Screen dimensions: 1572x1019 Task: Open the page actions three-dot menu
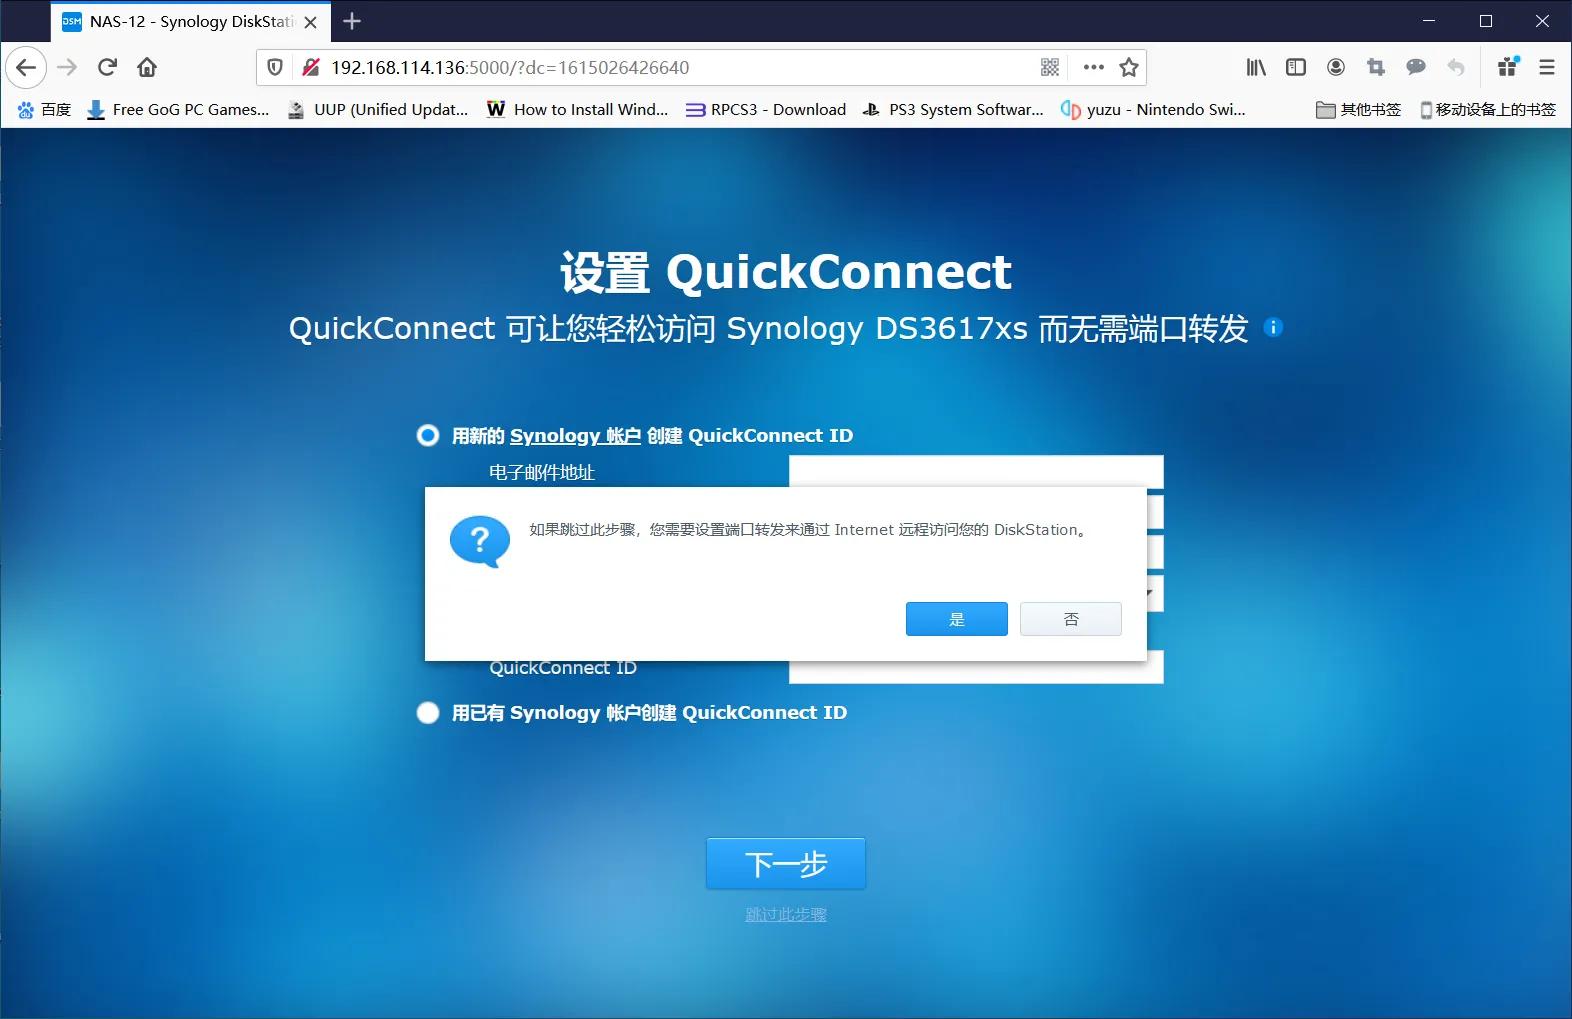tap(1093, 67)
